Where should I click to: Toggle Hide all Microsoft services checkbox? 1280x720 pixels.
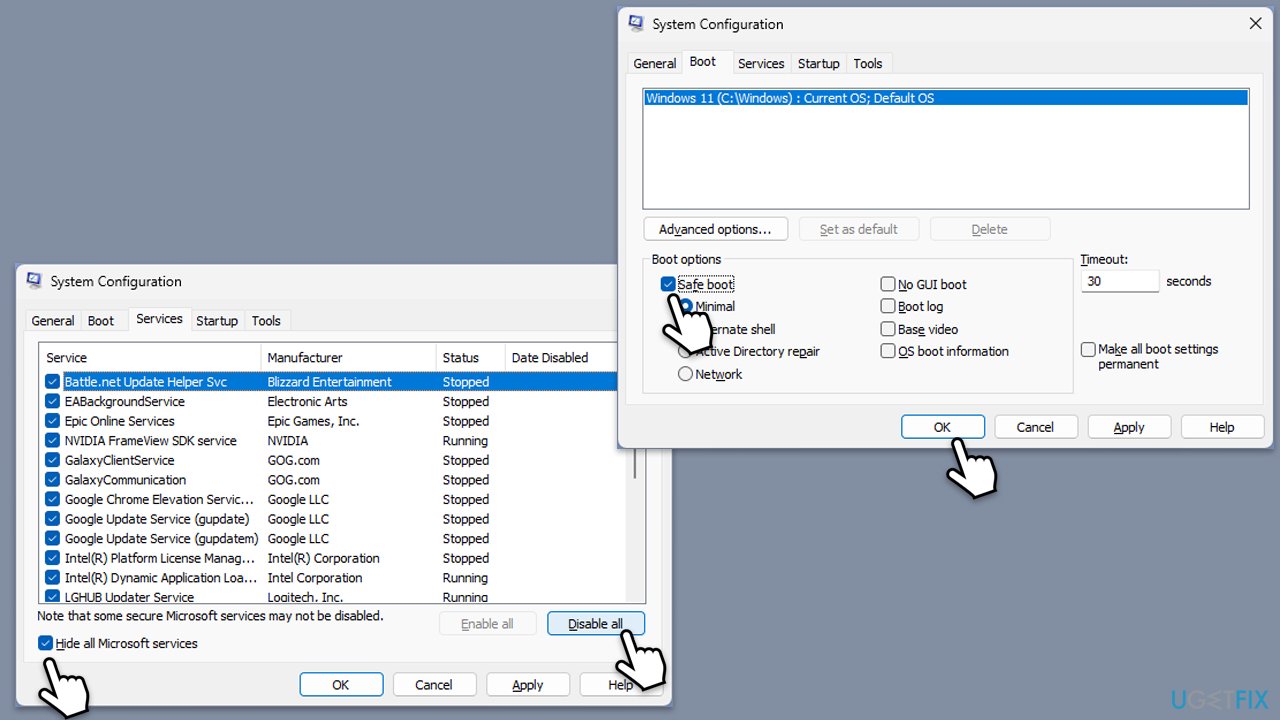45,643
